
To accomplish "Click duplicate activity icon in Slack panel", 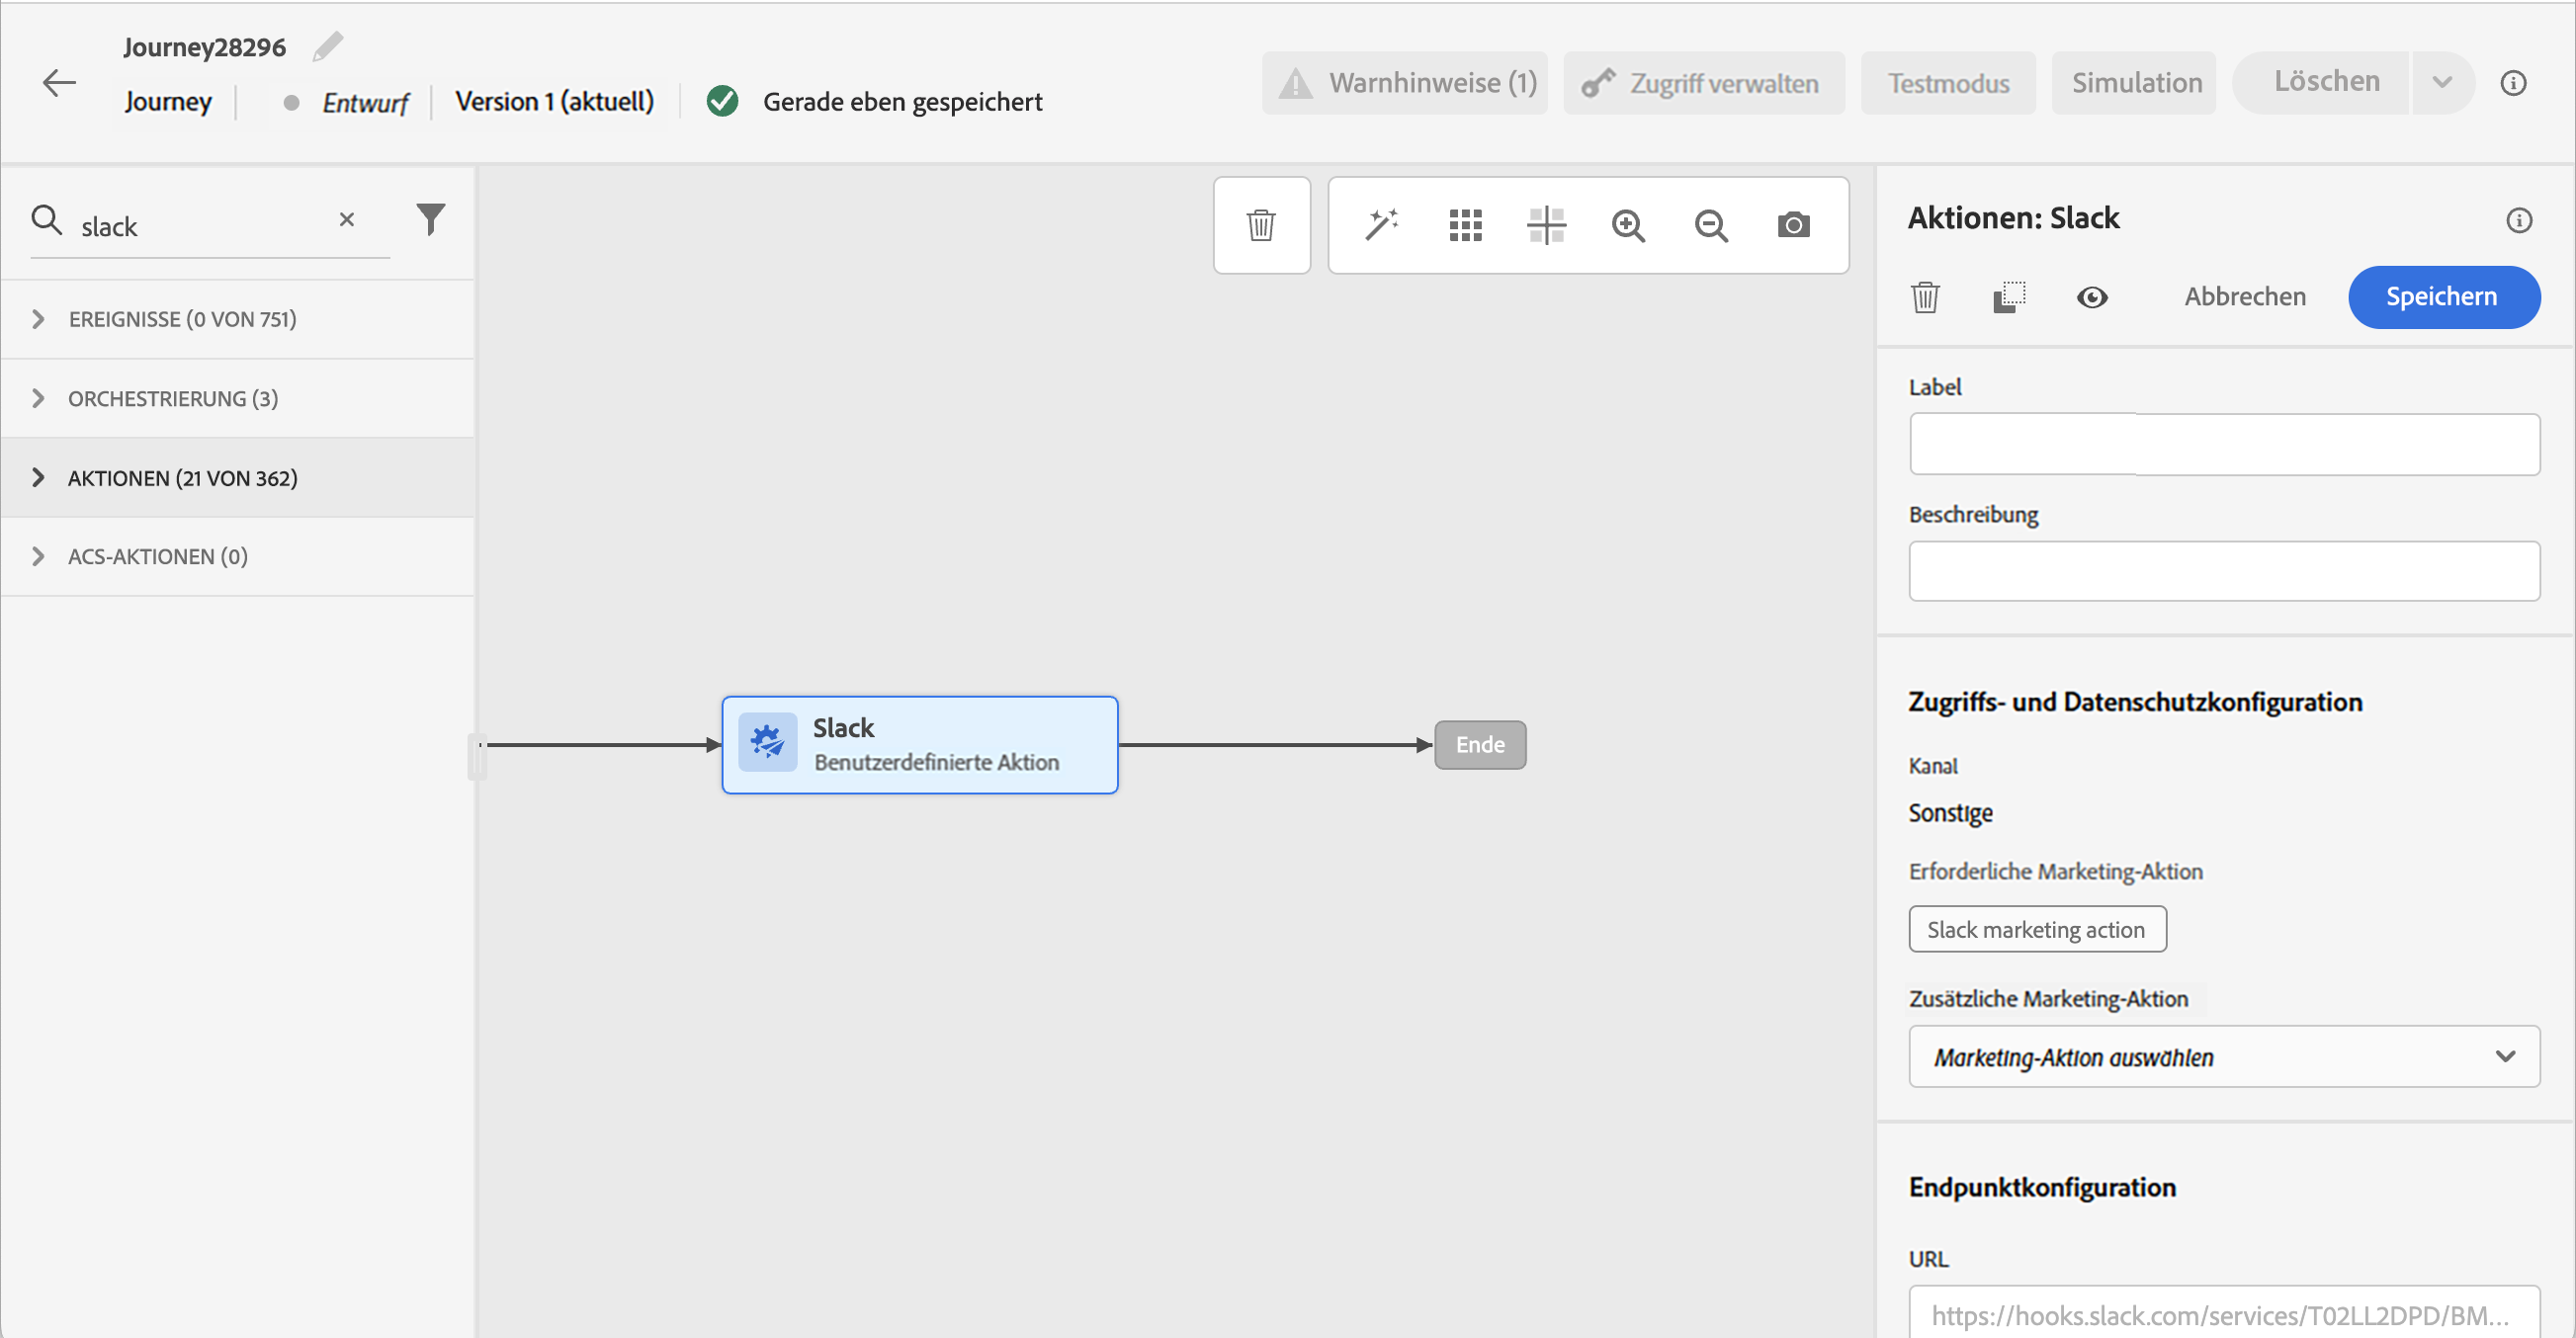I will (2009, 297).
